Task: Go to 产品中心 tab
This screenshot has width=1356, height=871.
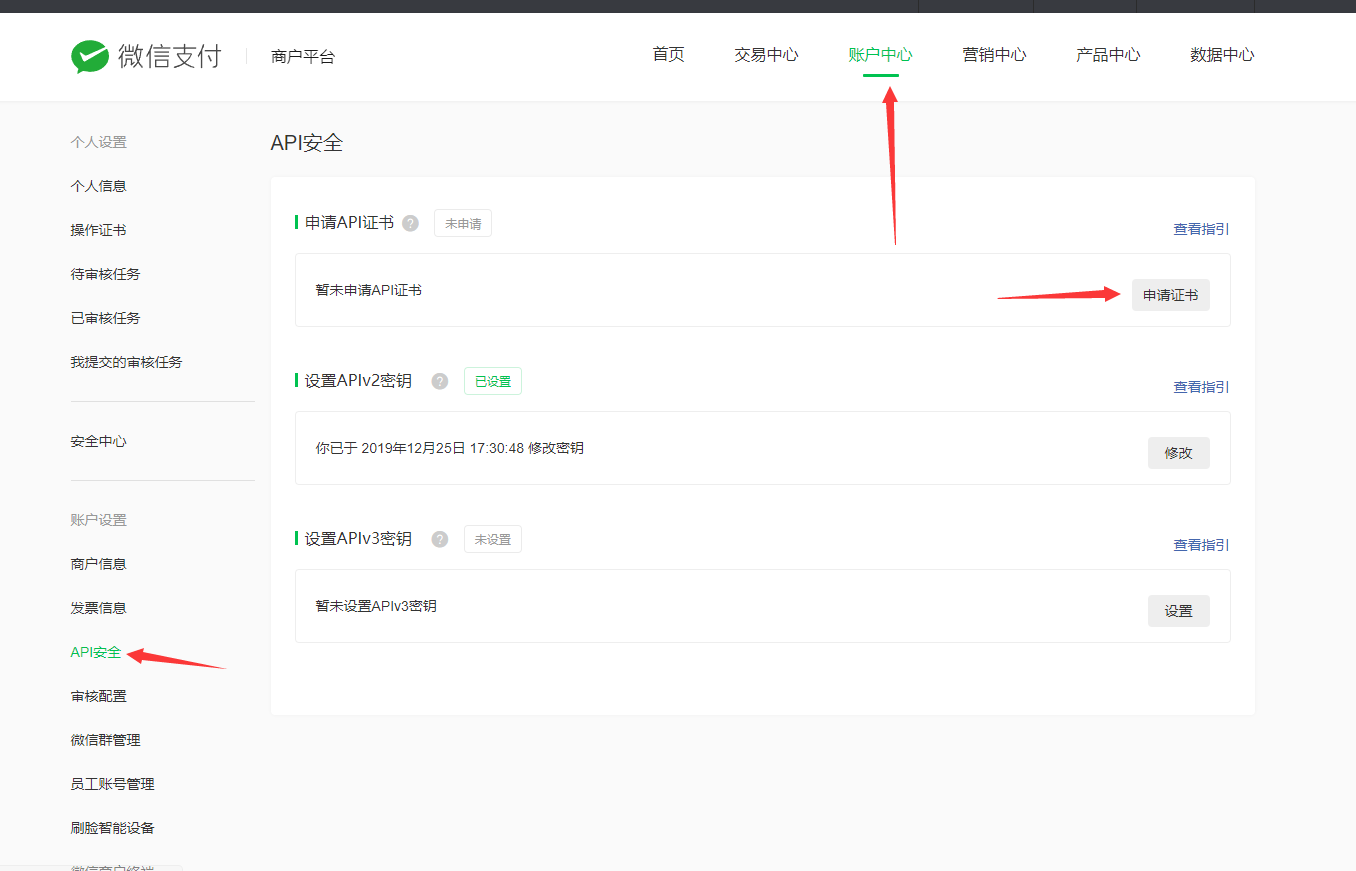Action: (x=1108, y=55)
